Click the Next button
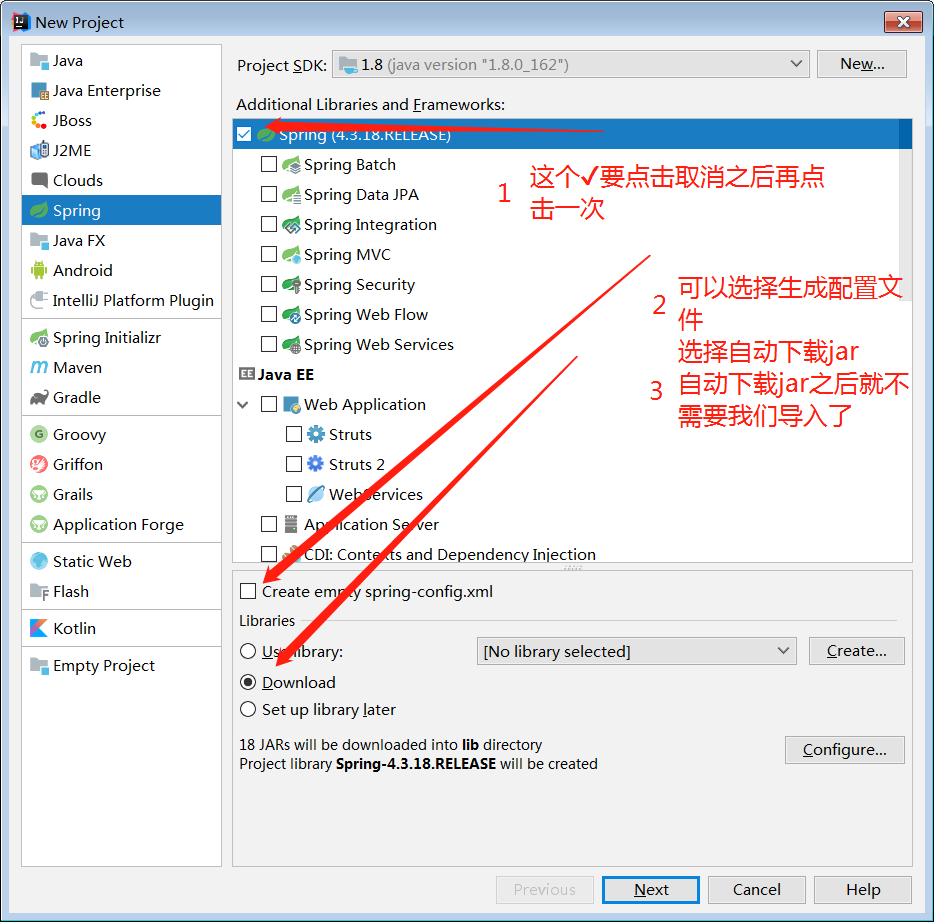Image resolution: width=934 pixels, height=922 pixels. pos(650,890)
